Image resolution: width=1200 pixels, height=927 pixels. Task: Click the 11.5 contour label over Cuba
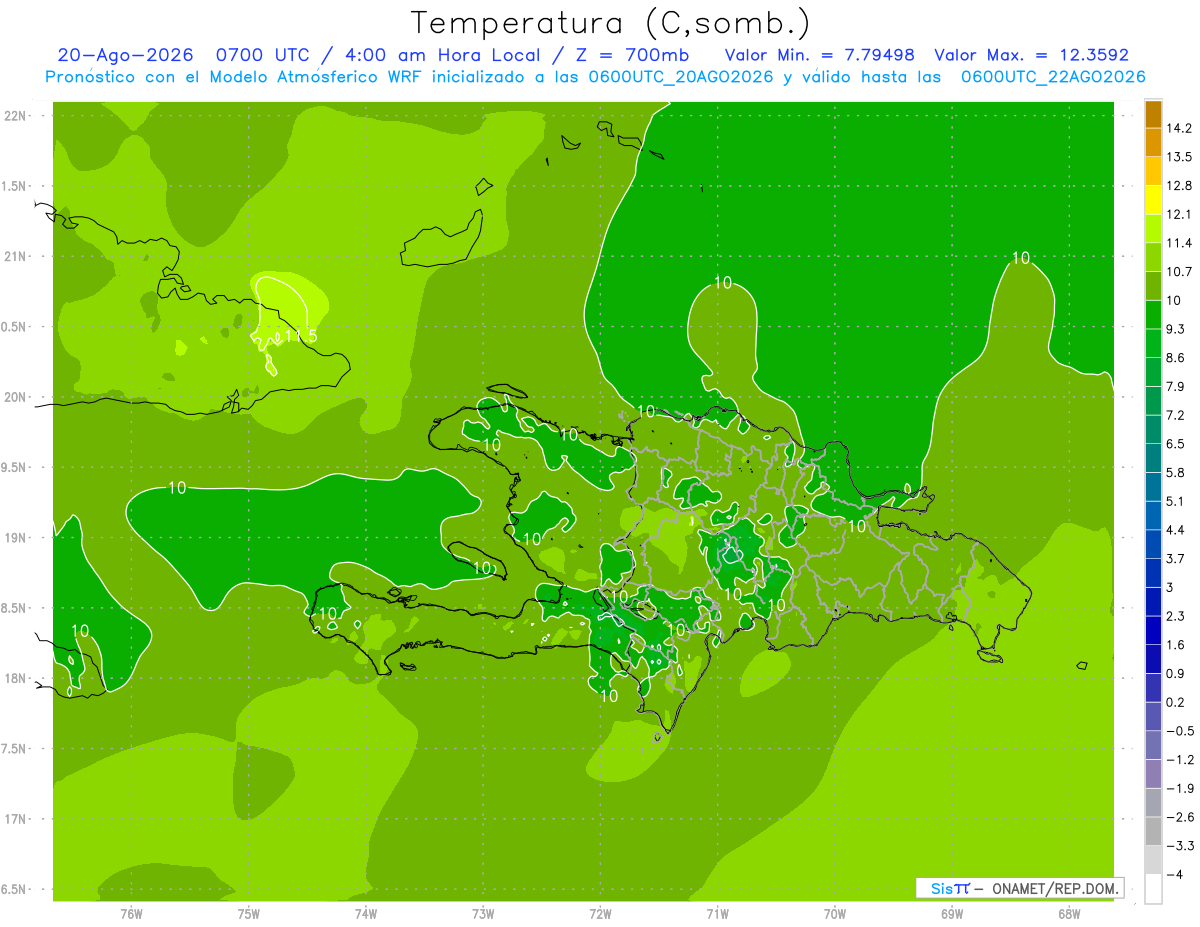click(x=301, y=337)
